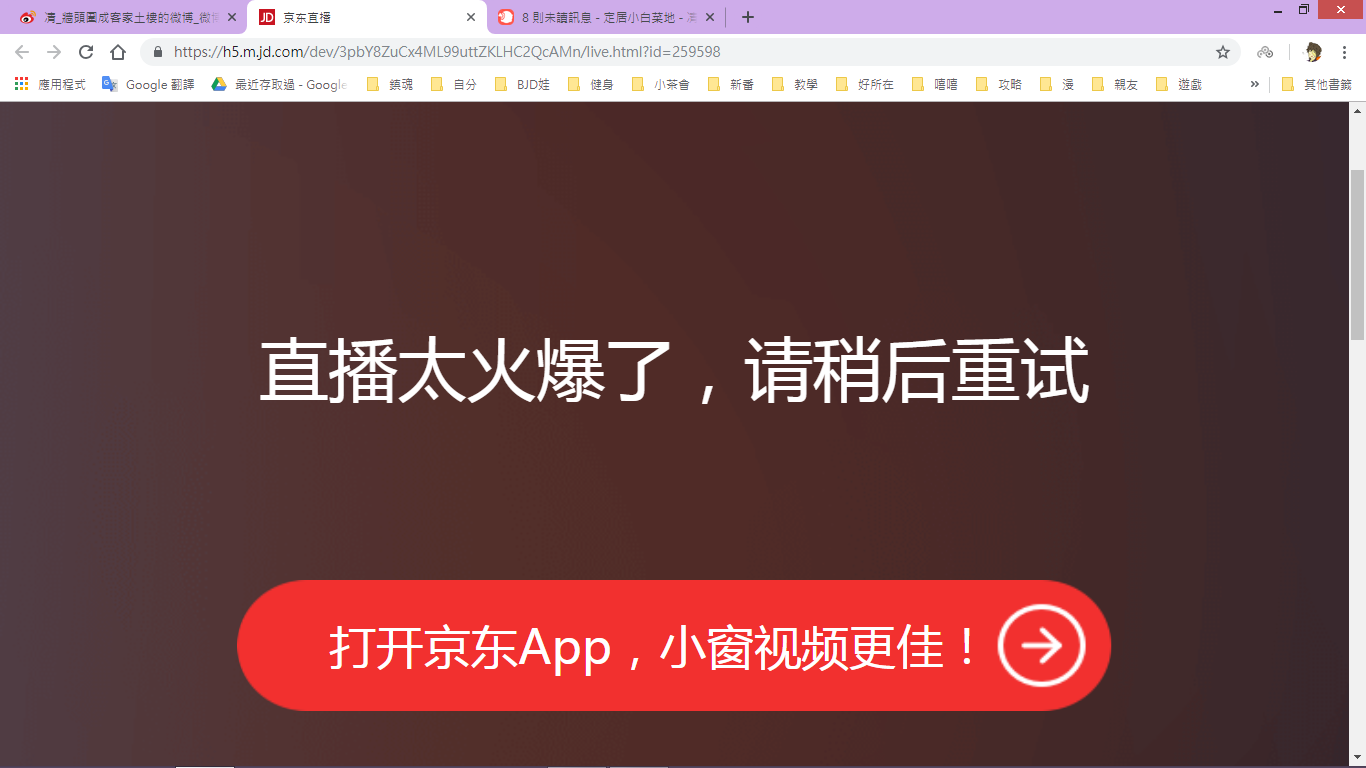Open the 新番 bookmark folder
1366x768 pixels.
731,85
